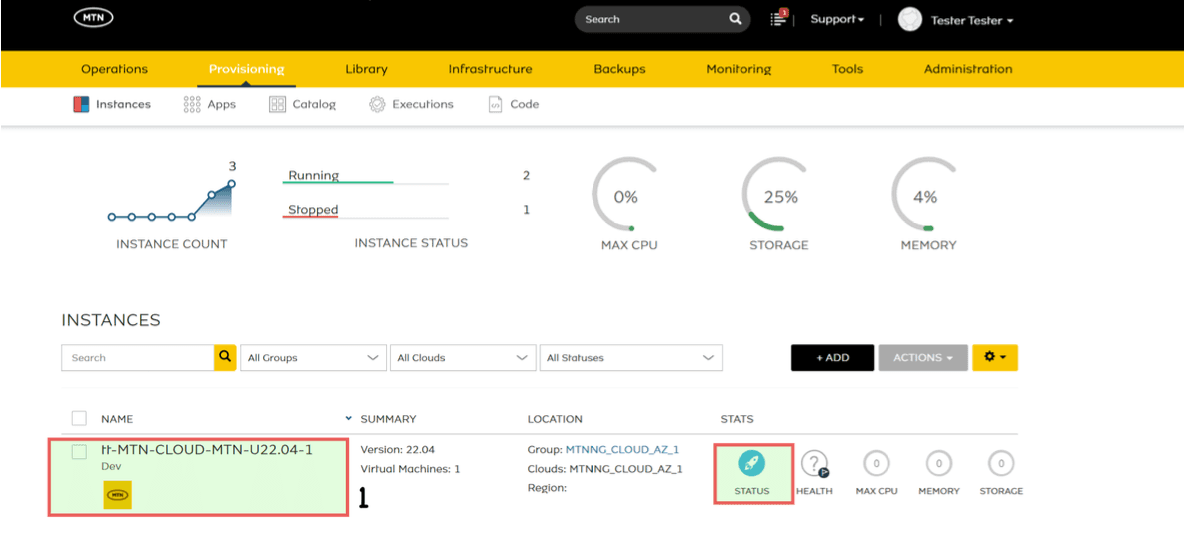The height and width of the screenshot is (551, 1186).
Task: Open the Monitoring menu
Action: coord(738,69)
